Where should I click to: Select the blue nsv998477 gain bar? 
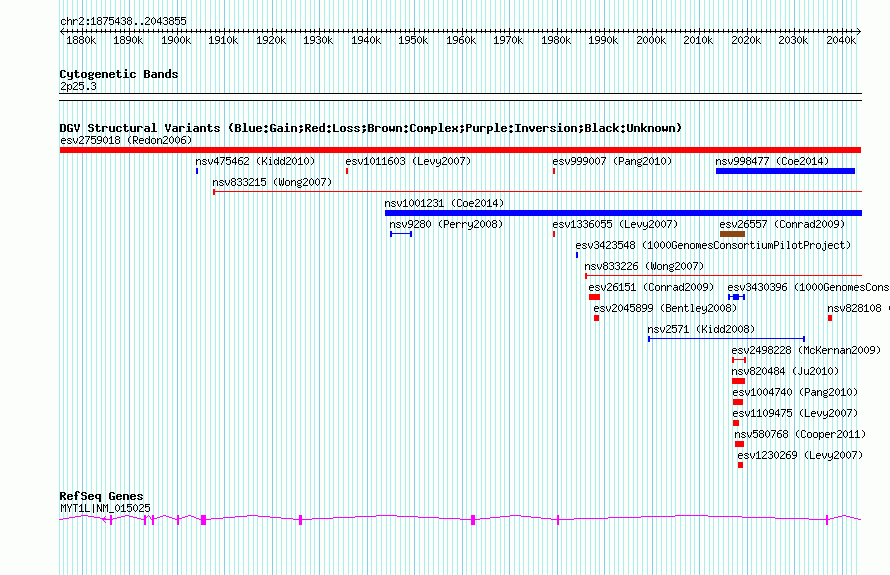coord(785,171)
